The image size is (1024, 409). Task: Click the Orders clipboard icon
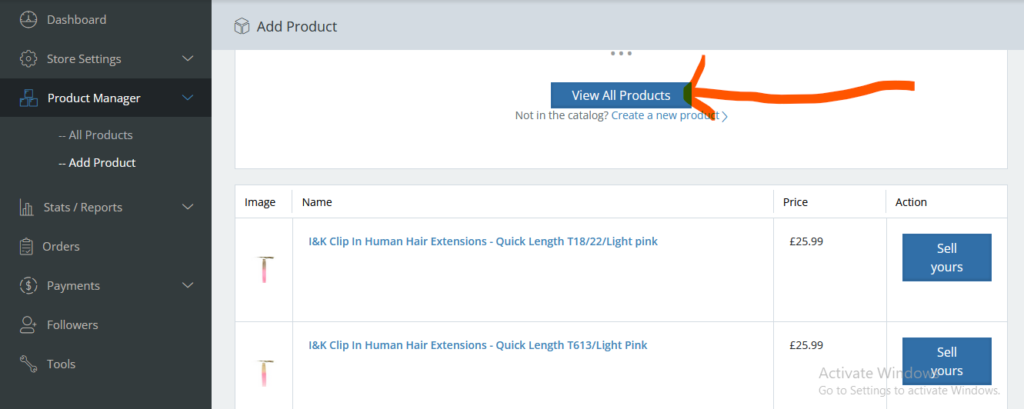pos(27,246)
